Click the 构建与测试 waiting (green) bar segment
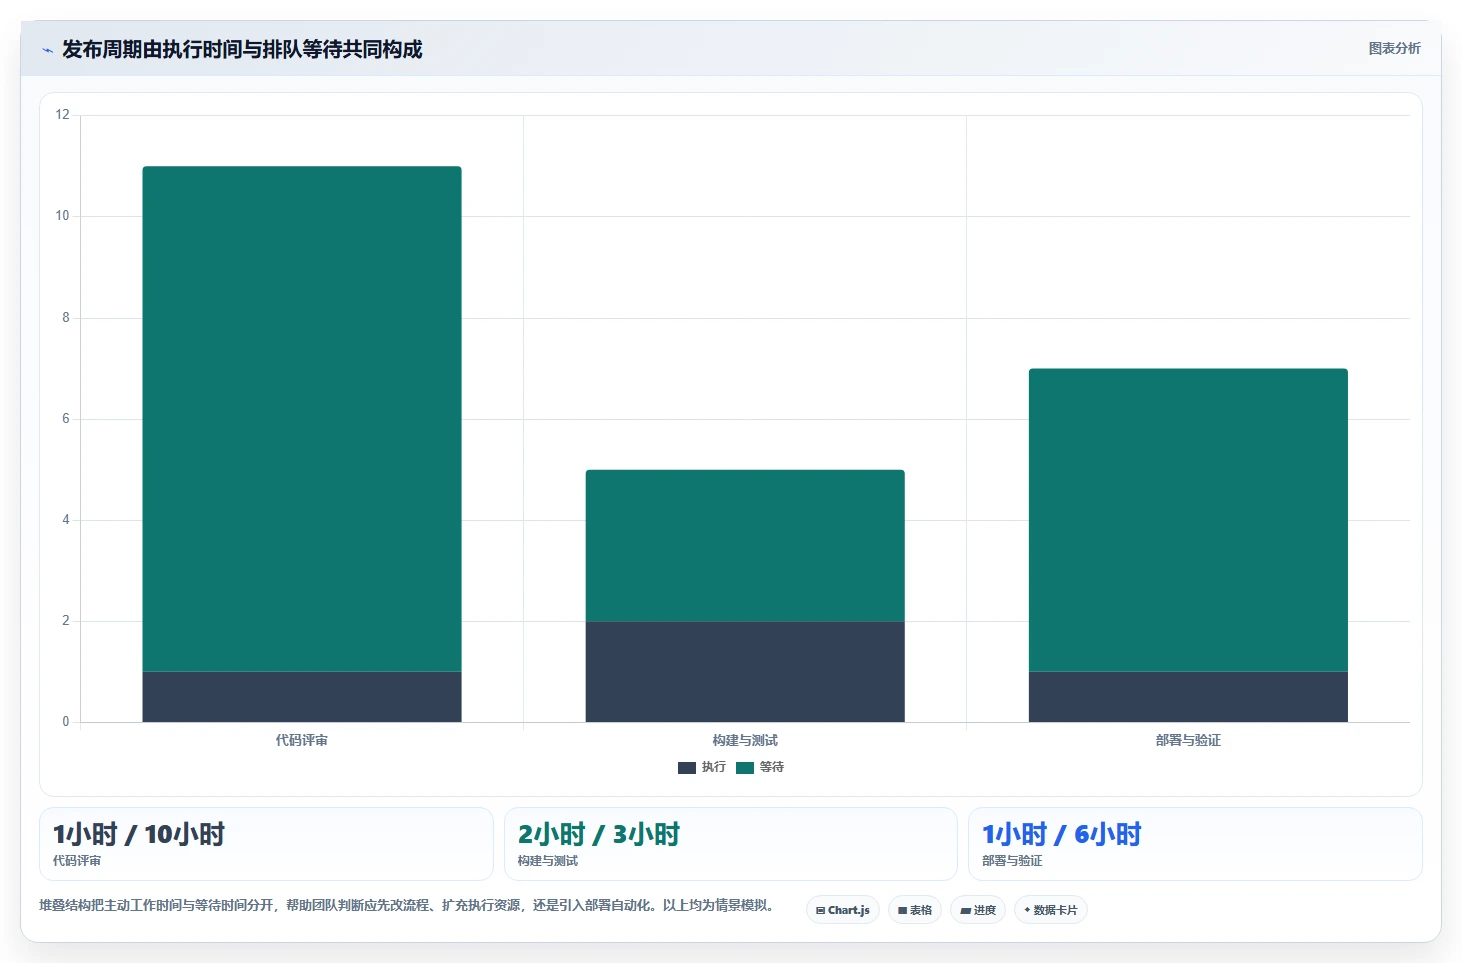Image resolution: width=1462 pixels, height=963 pixels. [745, 545]
